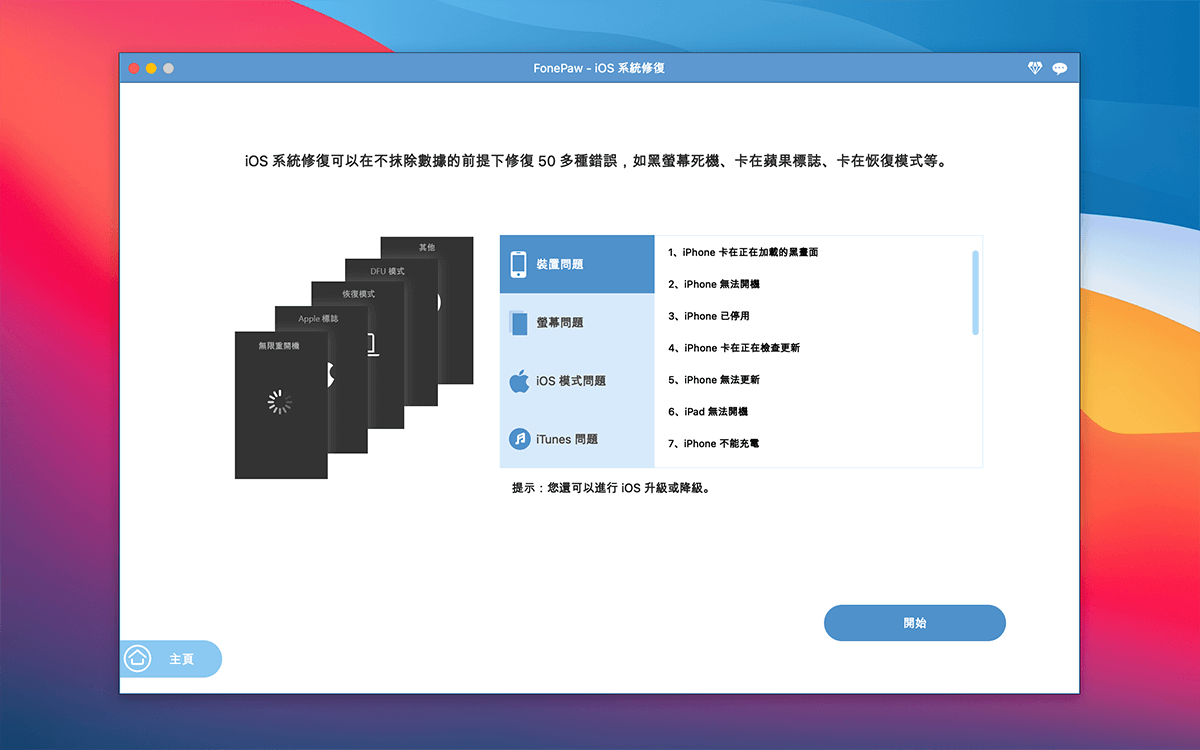Open the chat feedback icon in title bar

point(1060,68)
